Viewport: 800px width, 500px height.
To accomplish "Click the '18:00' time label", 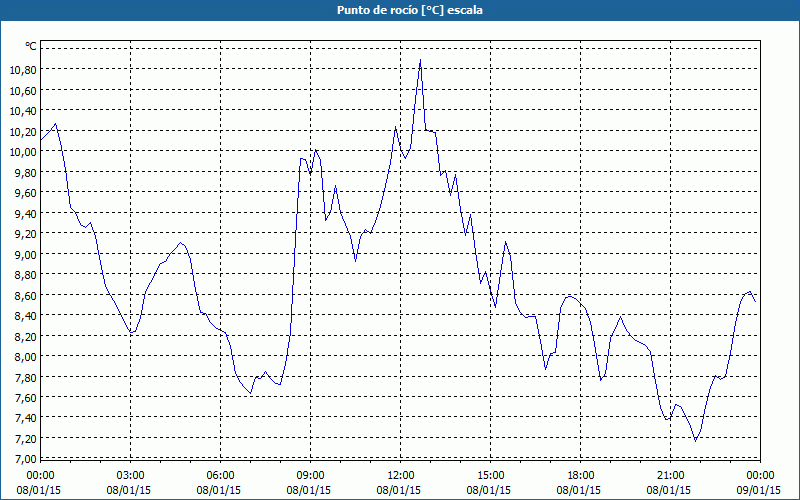I will [580, 476].
